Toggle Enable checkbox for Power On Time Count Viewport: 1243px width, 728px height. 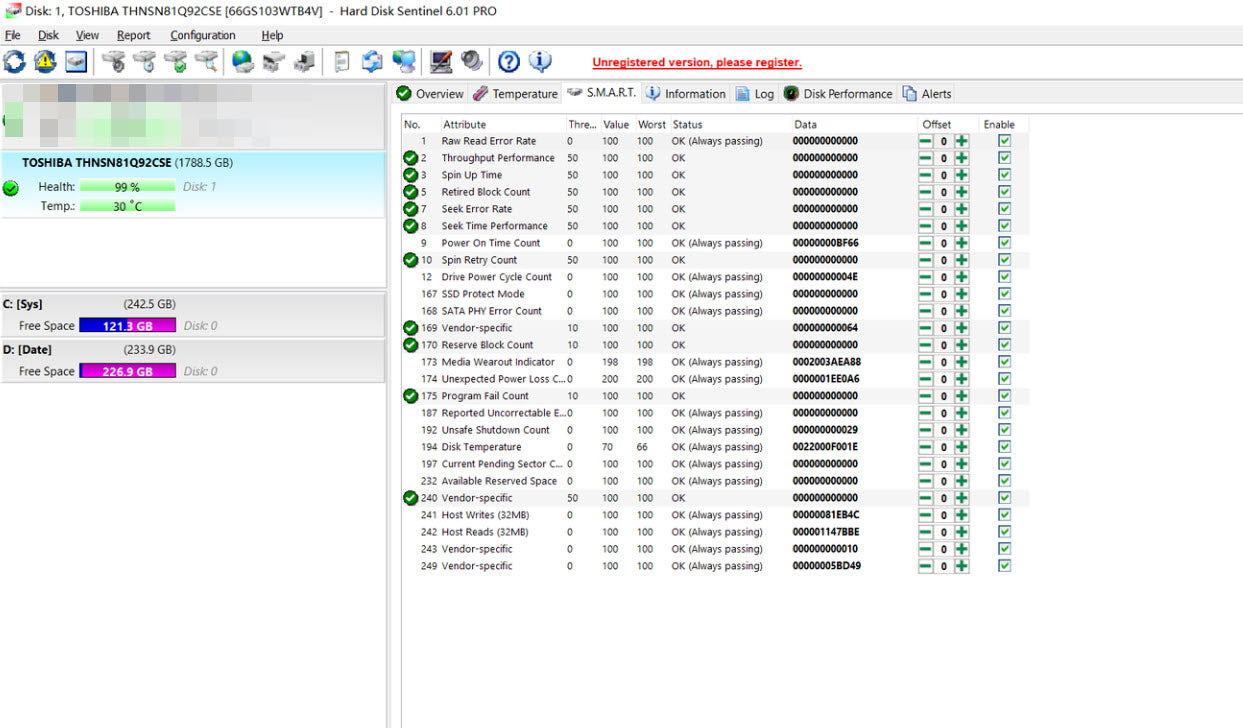coord(1004,243)
